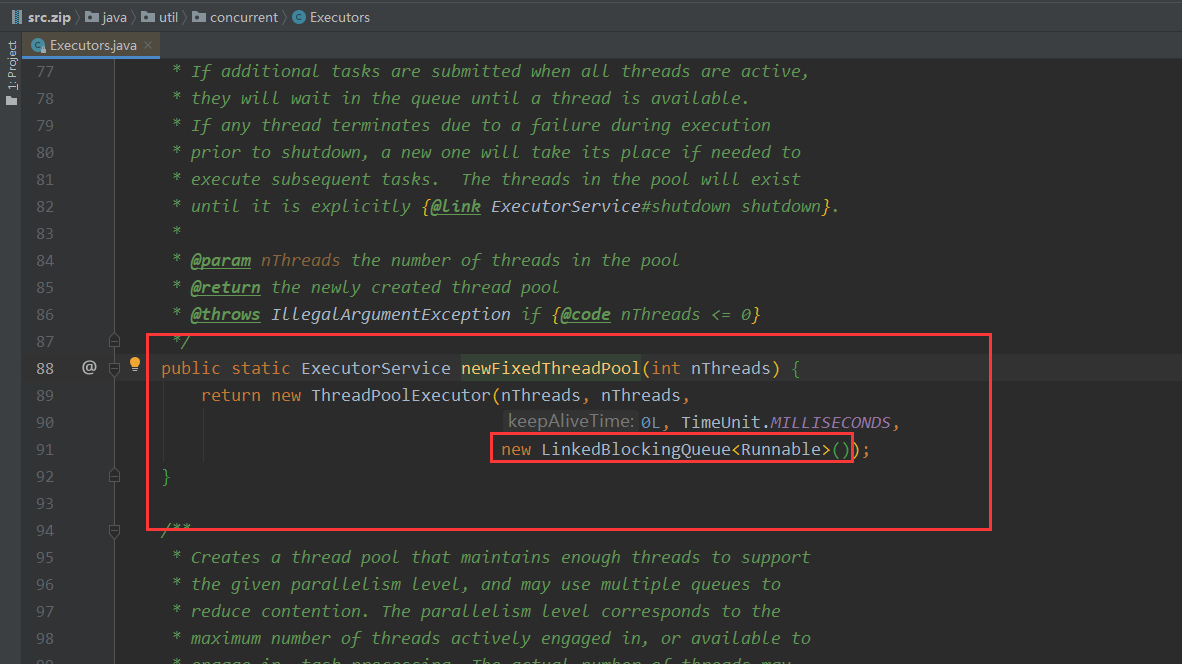
Task: Click the fold end marker at line 92
Action: 115,476
